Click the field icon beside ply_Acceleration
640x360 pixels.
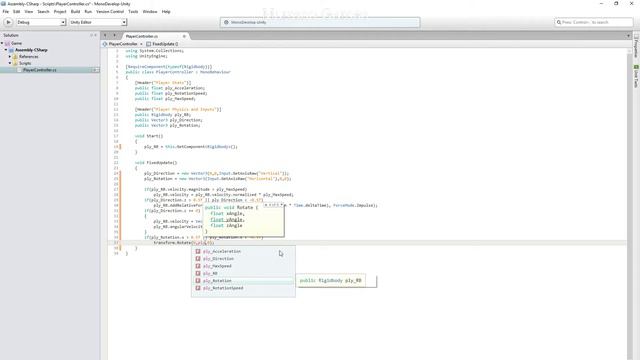pos(198,251)
